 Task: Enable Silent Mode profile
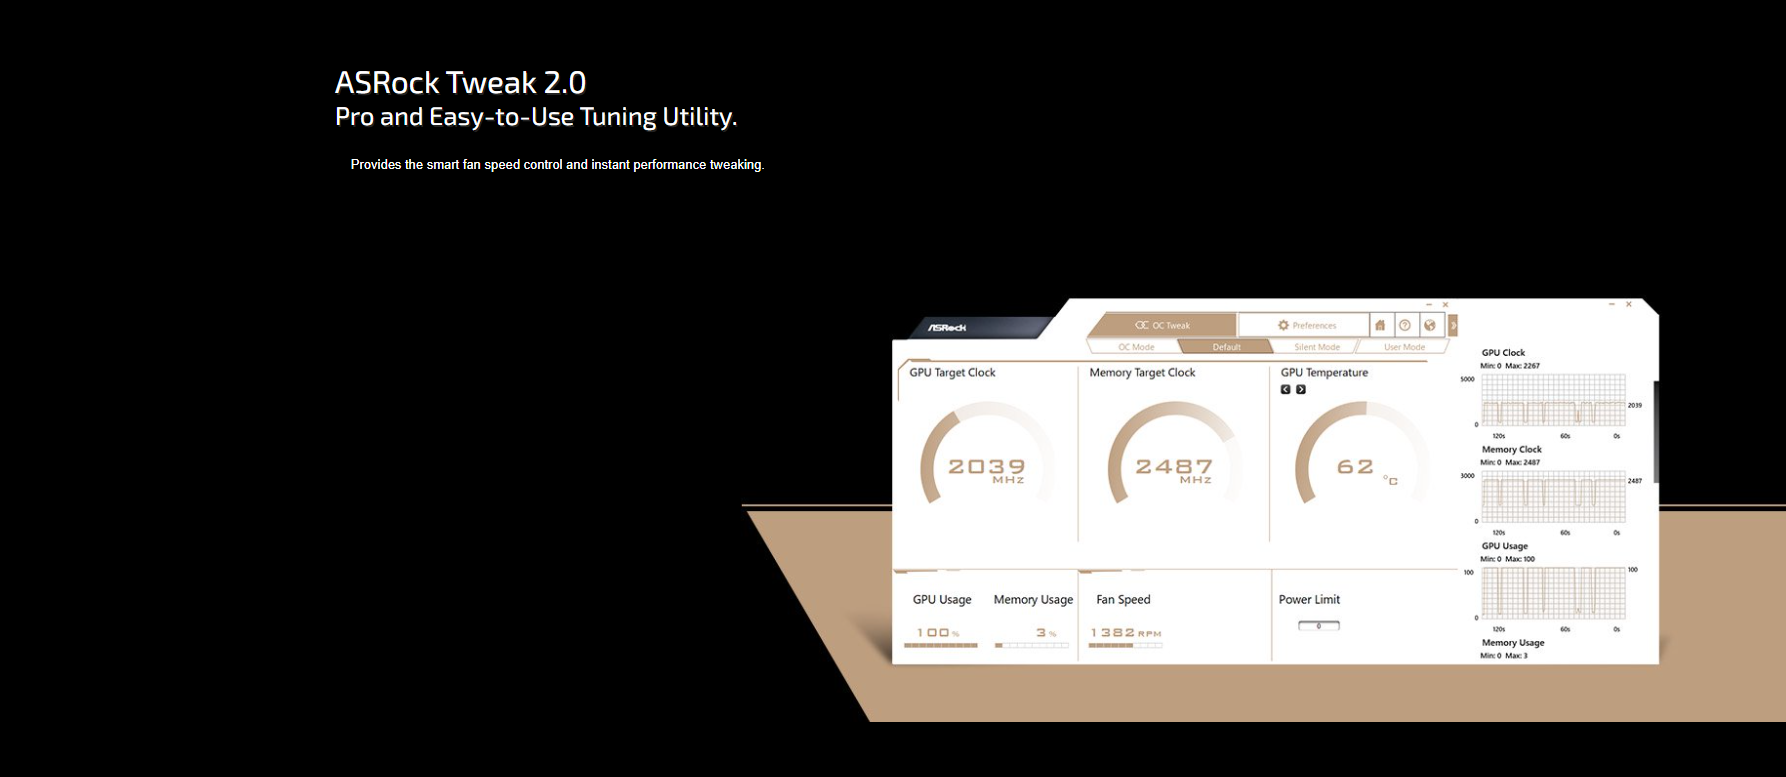pyautogui.click(x=1316, y=347)
